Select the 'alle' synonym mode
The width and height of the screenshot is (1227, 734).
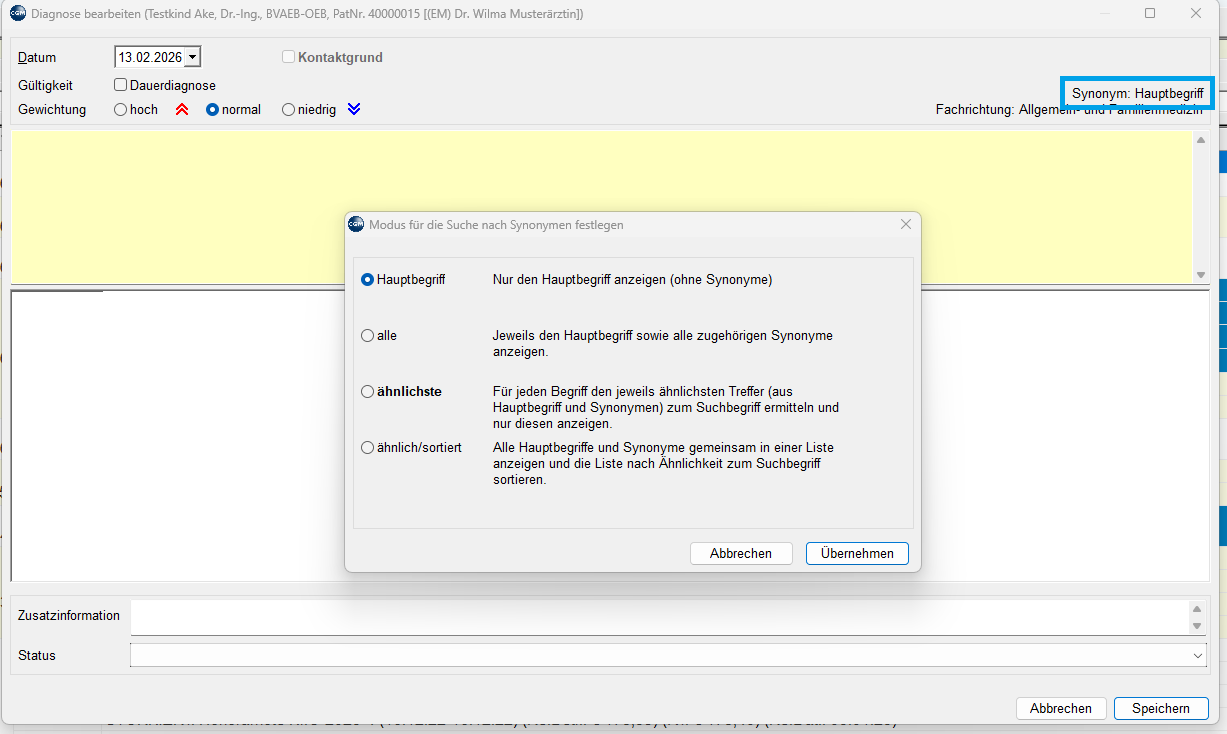click(x=368, y=336)
